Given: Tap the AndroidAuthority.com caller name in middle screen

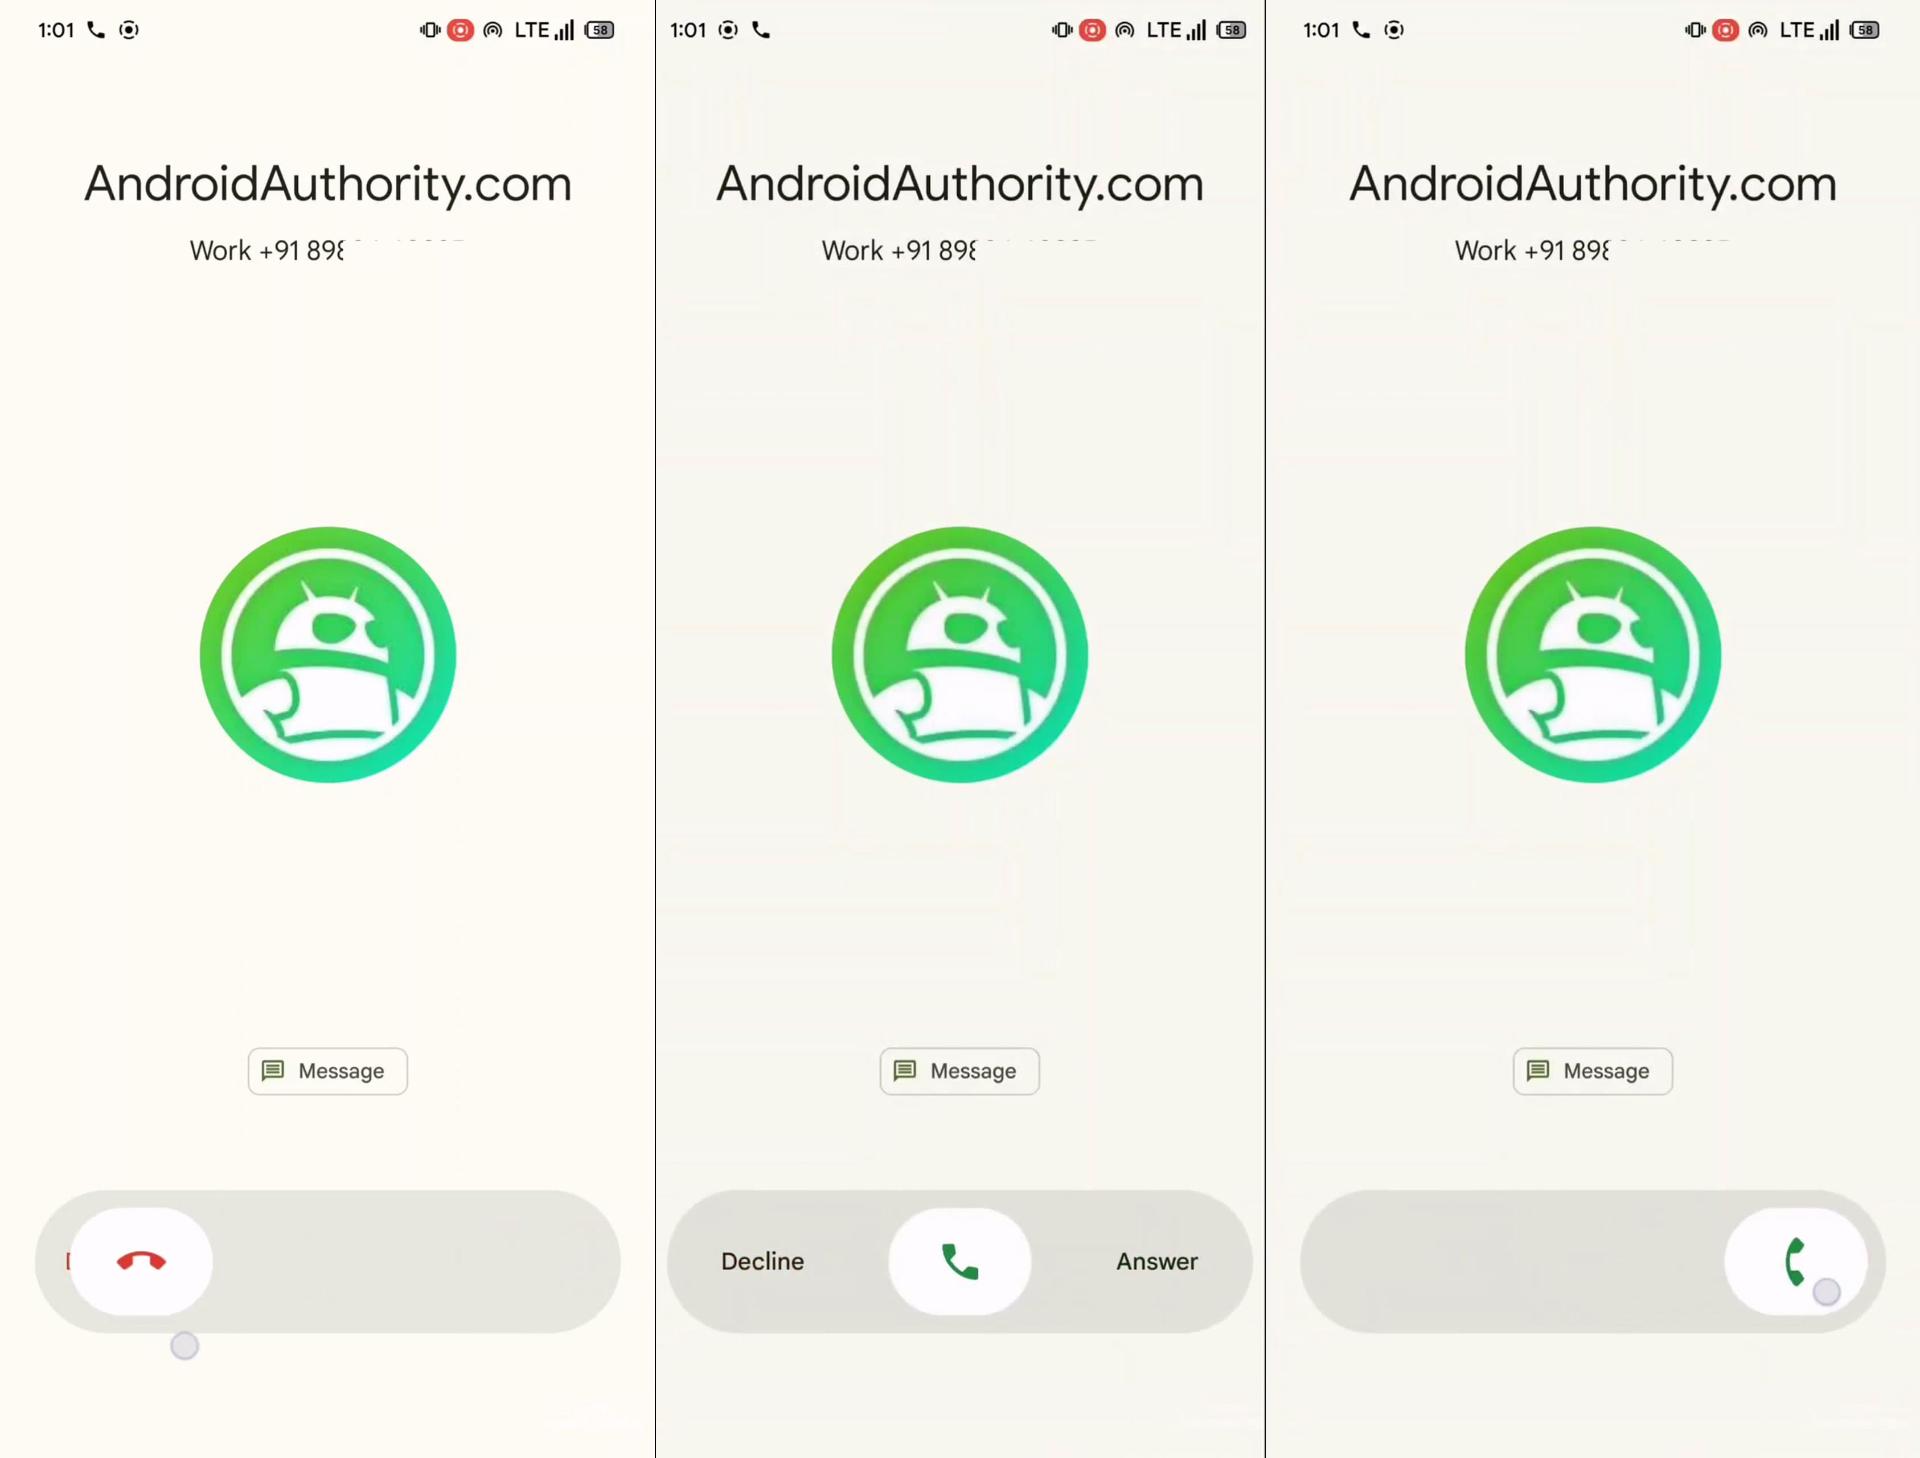Looking at the screenshot, I should [x=960, y=184].
